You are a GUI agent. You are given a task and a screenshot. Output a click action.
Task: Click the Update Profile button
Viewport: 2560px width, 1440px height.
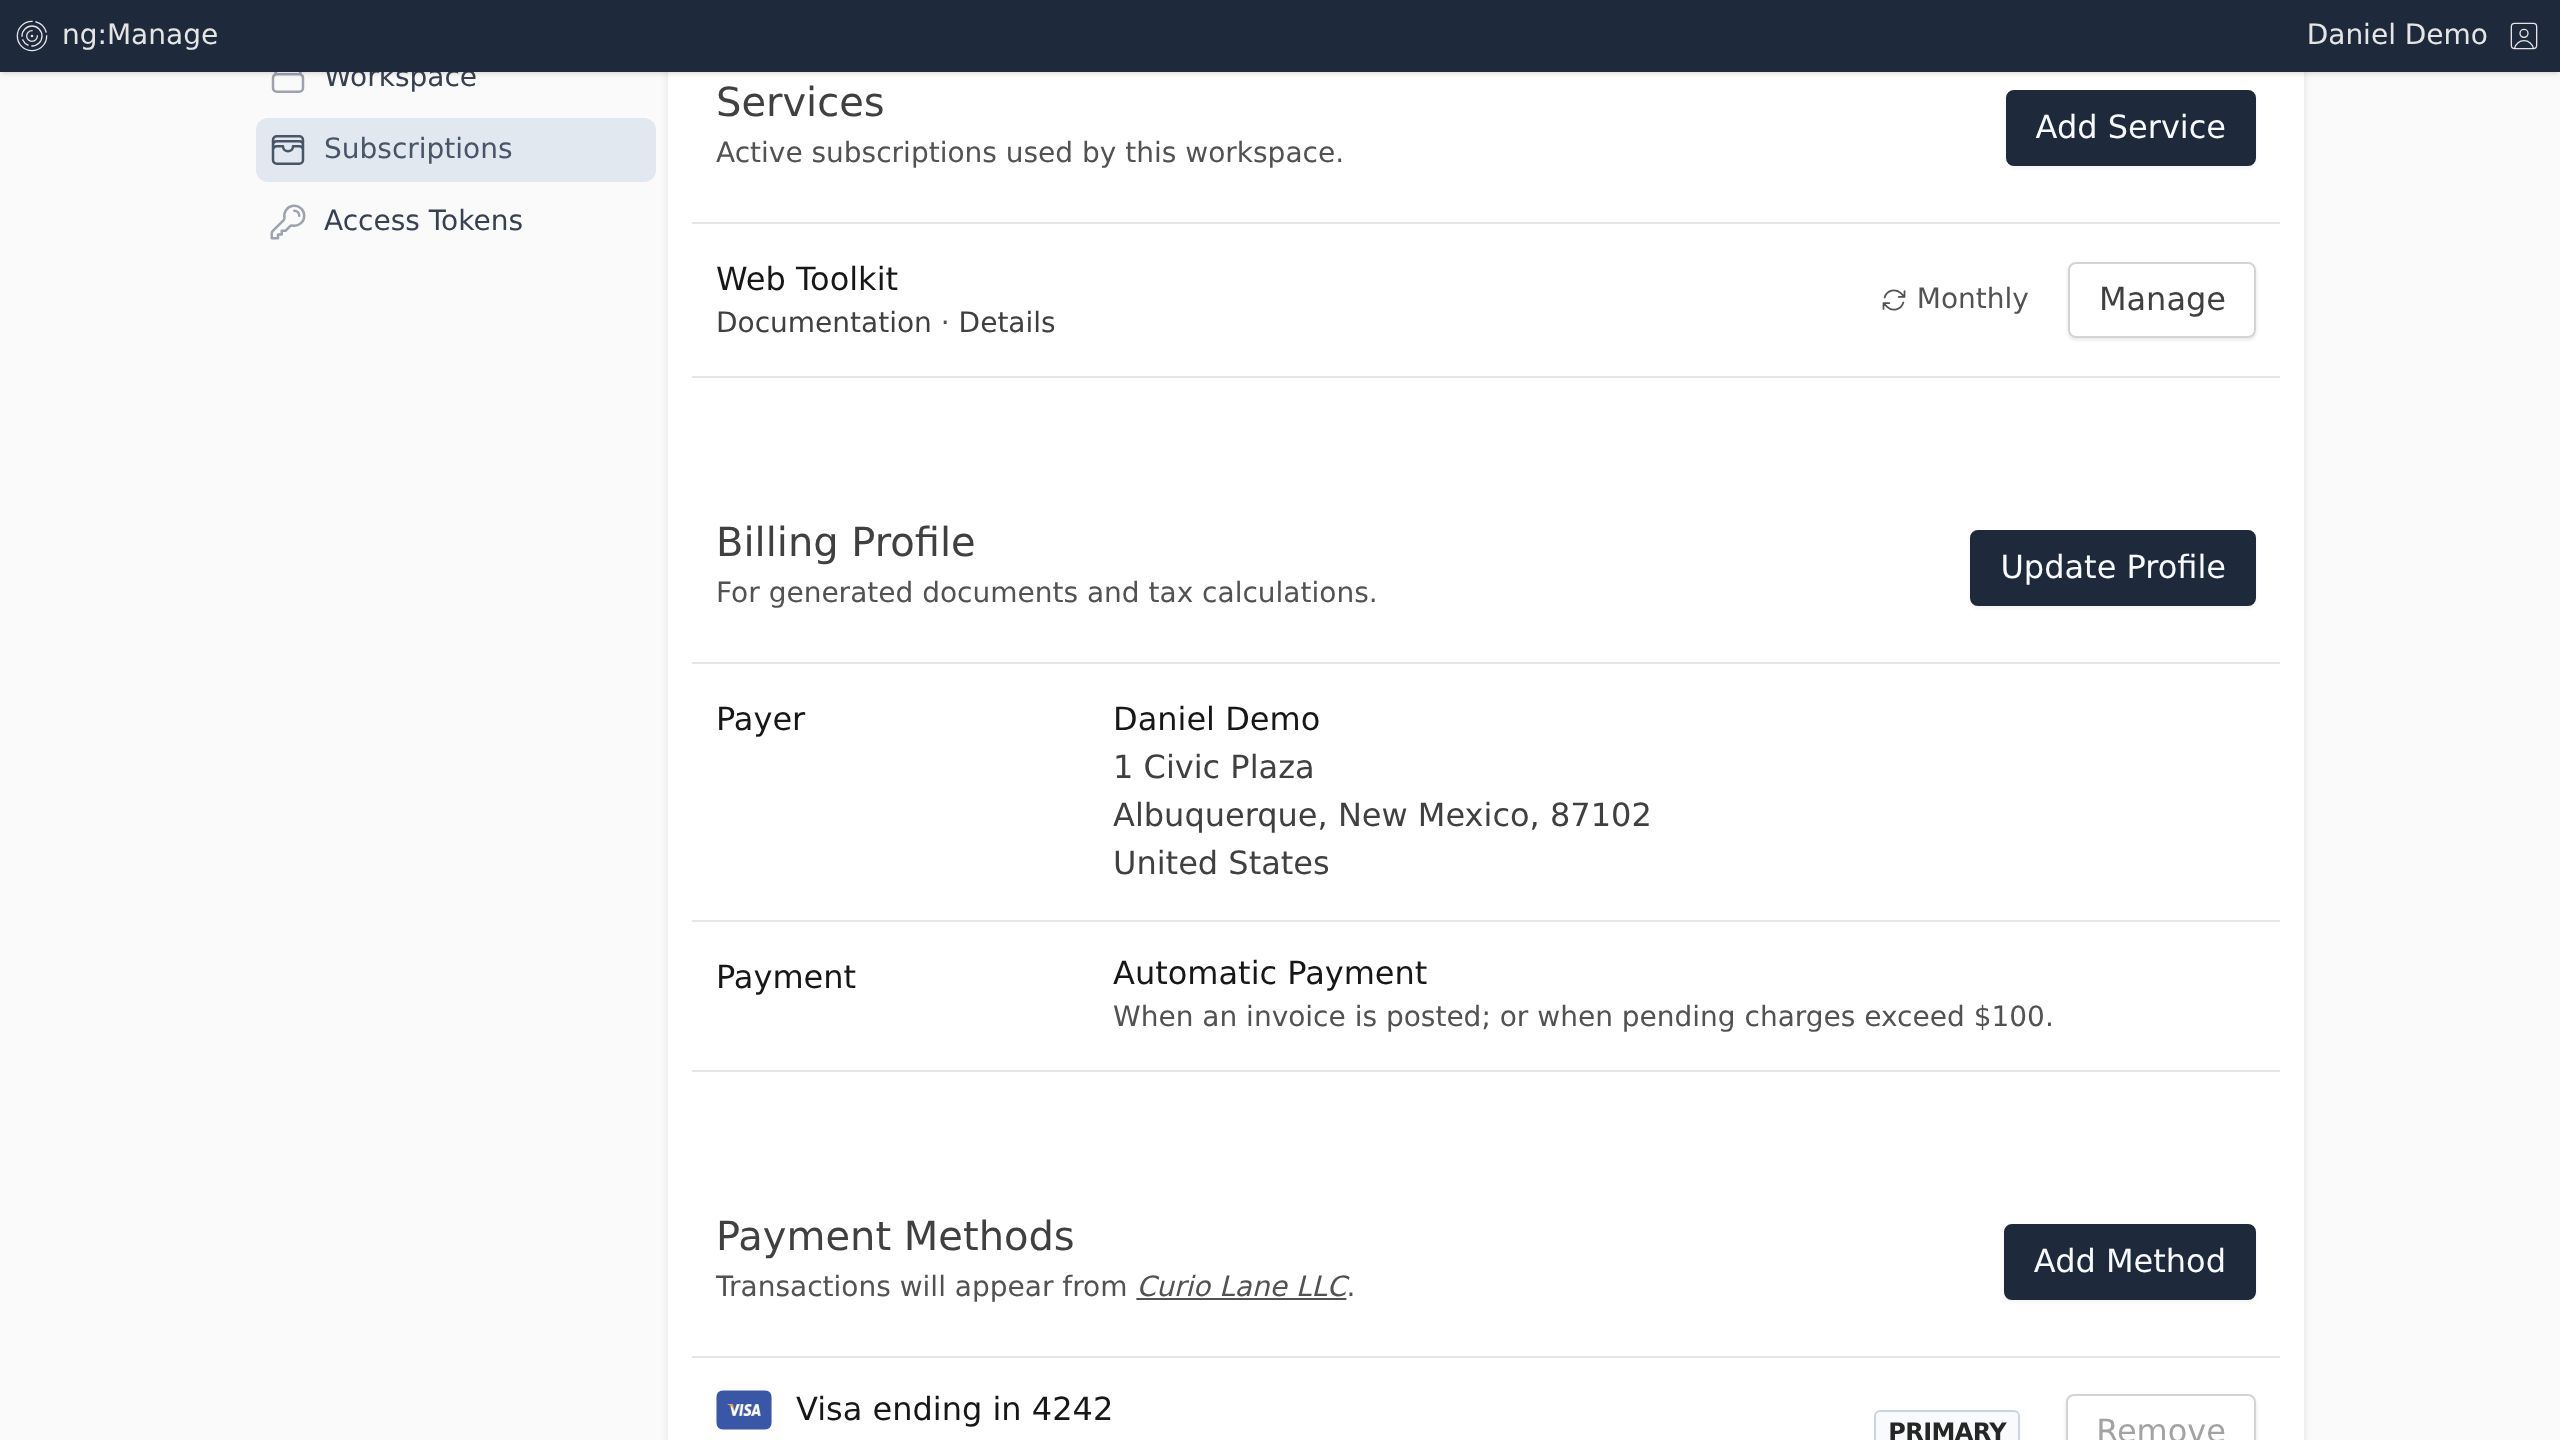[2112, 567]
